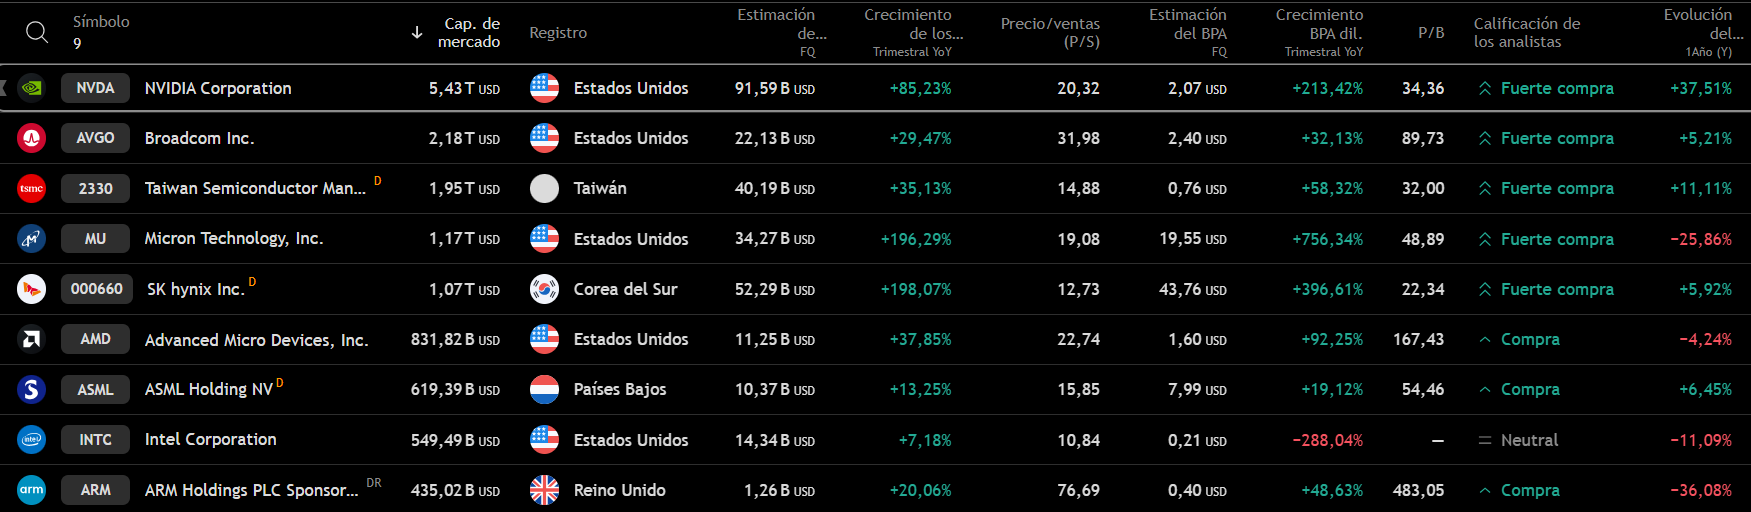Viewport: 1751px width, 512px height.
Task: Open the symbol search magnifier icon
Action: point(37,32)
